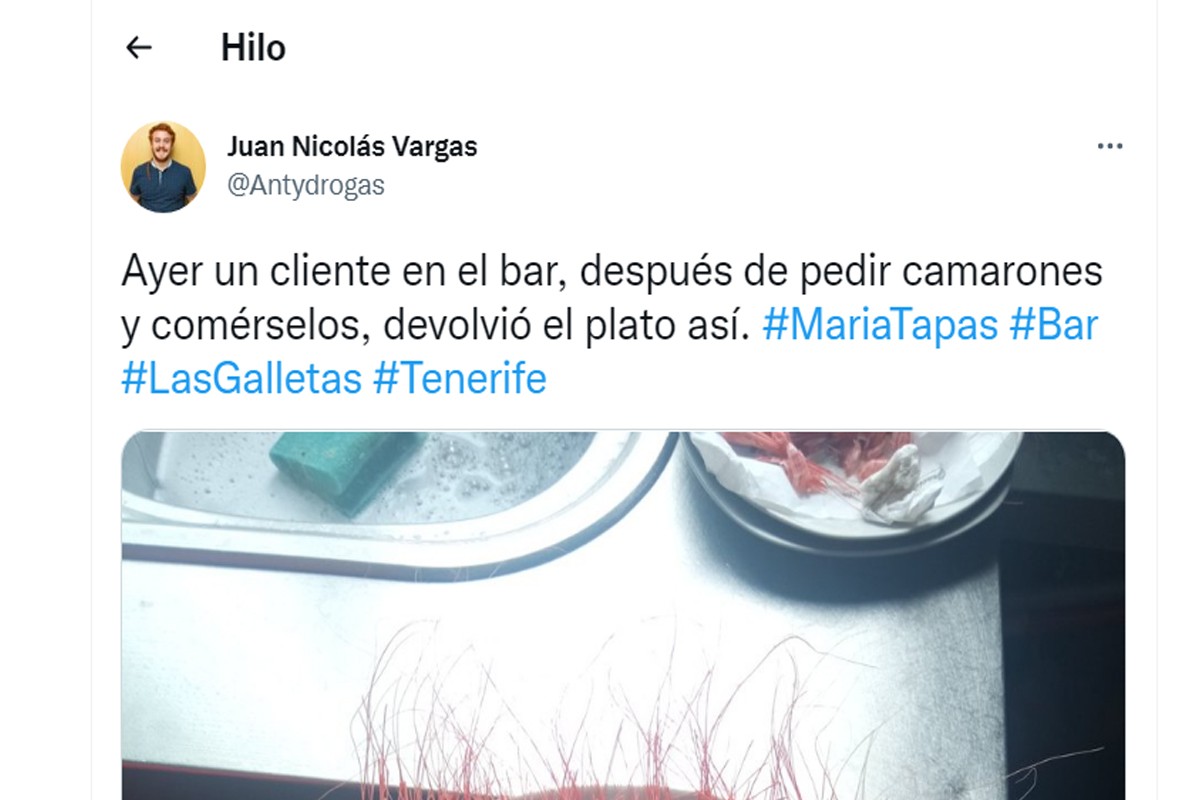
Task: Click the tweet body text
Action: pos(611,325)
